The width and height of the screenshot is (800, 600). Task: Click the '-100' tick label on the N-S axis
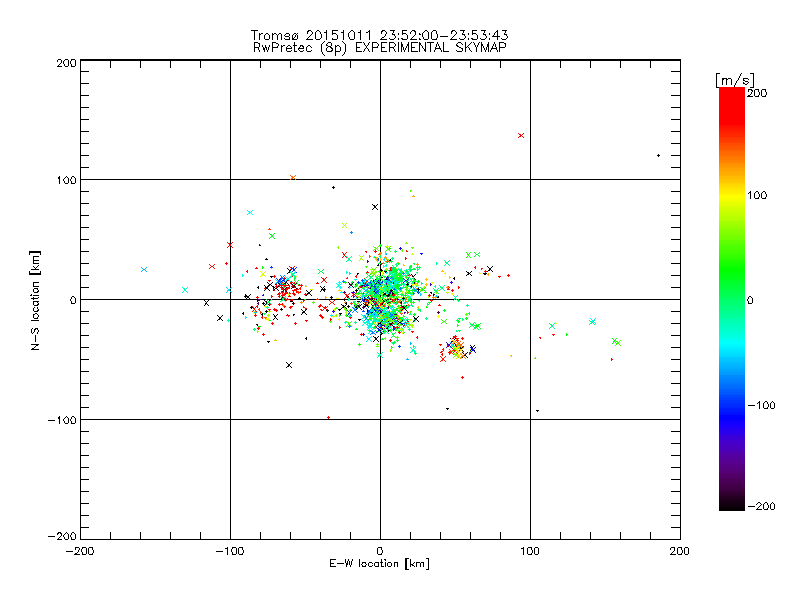[62, 420]
